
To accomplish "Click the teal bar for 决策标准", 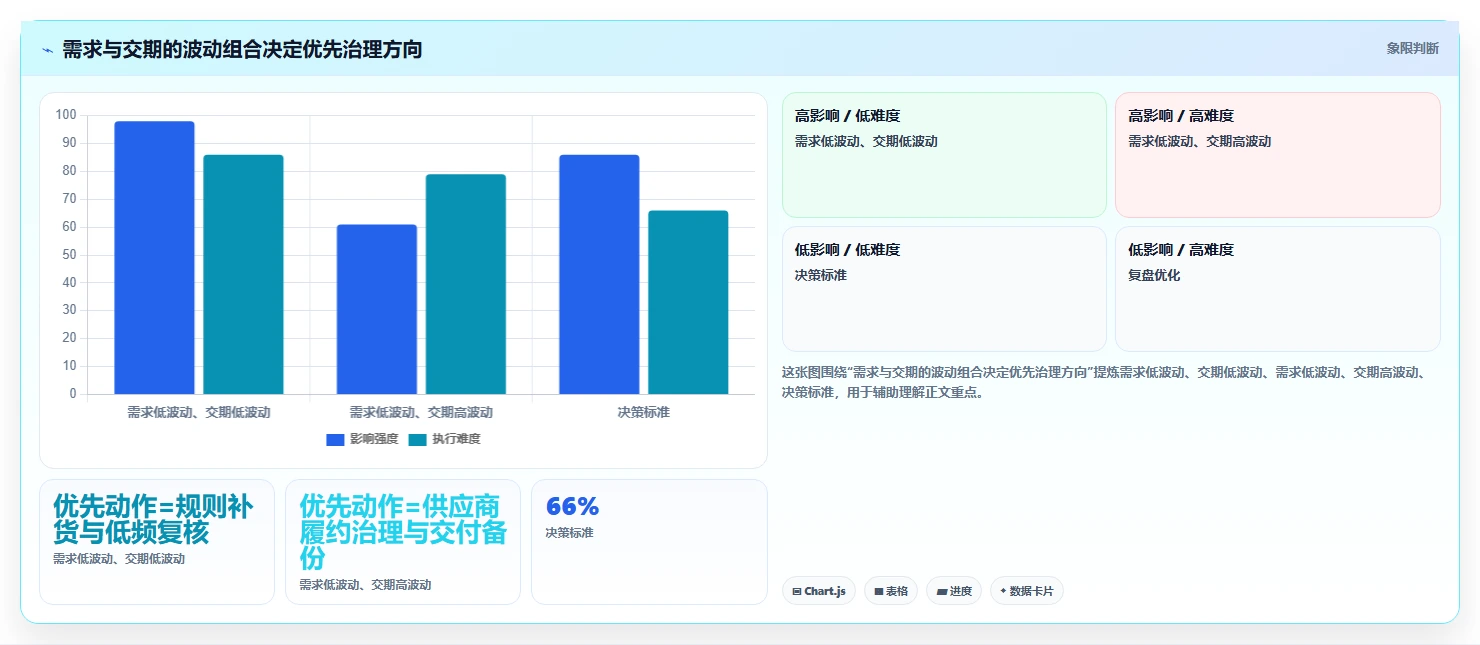I will [x=688, y=302].
